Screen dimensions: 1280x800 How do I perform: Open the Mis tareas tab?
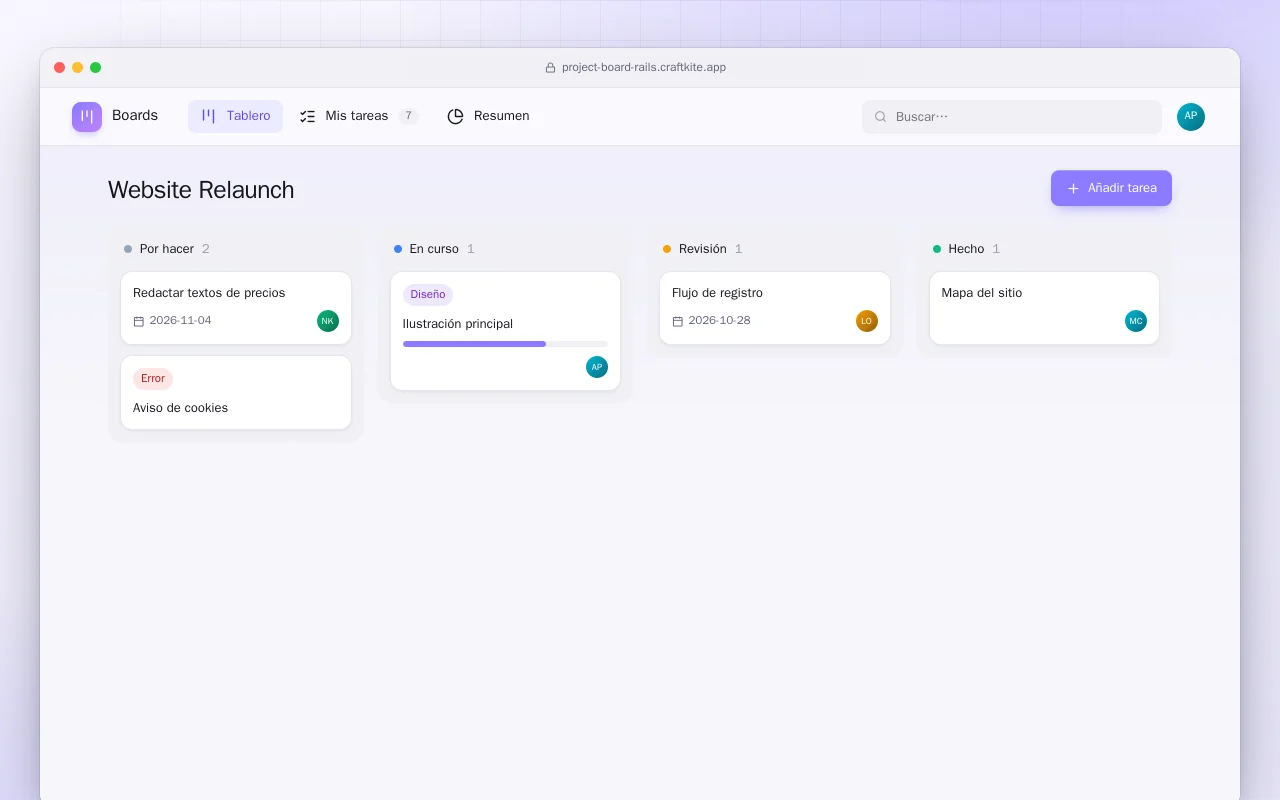tap(358, 116)
